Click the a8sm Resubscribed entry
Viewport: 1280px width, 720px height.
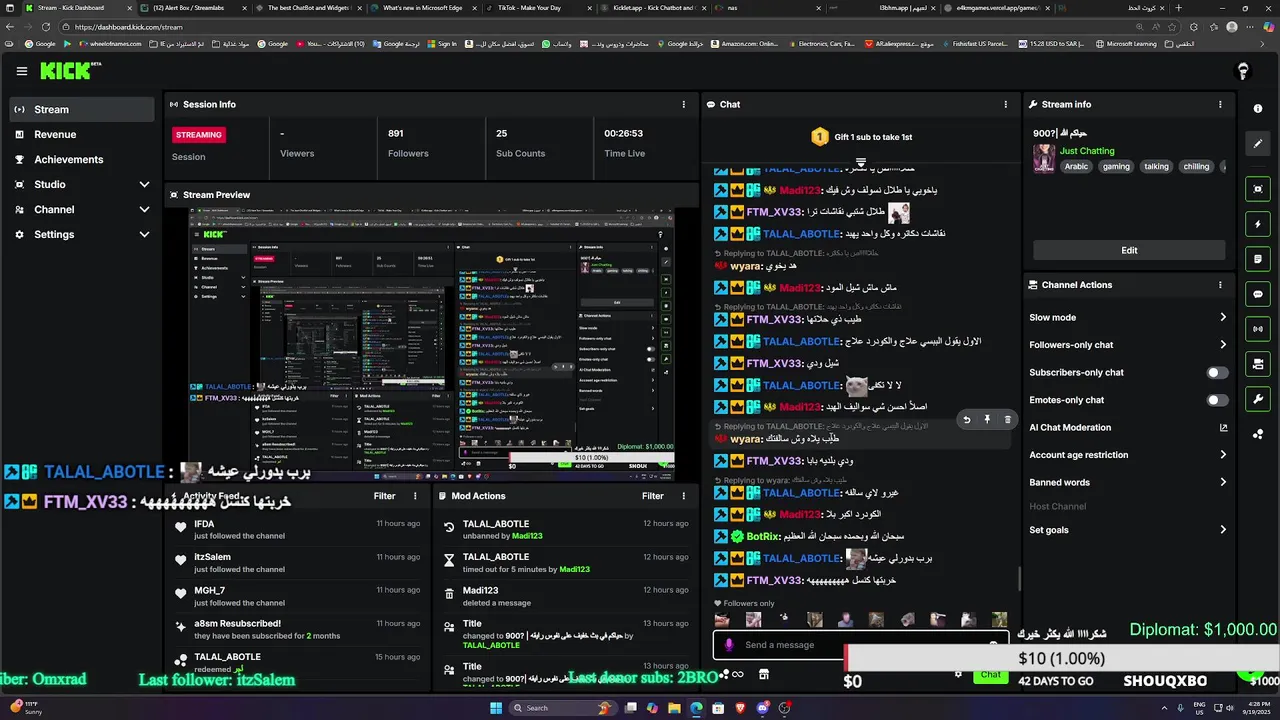(300, 629)
